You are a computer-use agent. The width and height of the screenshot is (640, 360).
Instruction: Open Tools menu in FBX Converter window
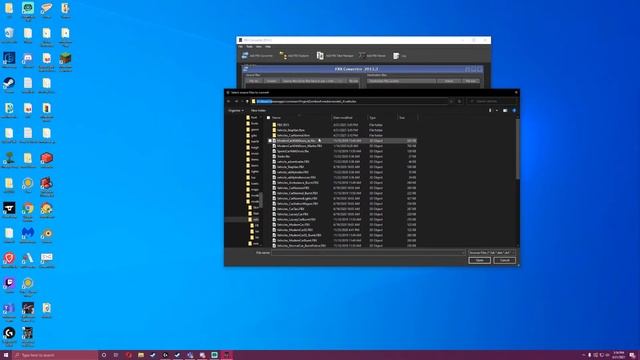point(249,47)
